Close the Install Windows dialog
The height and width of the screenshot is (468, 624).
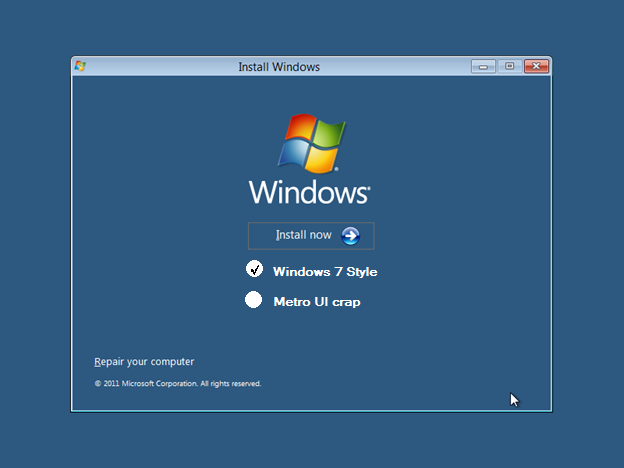pyautogui.click(x=536, y=66)
